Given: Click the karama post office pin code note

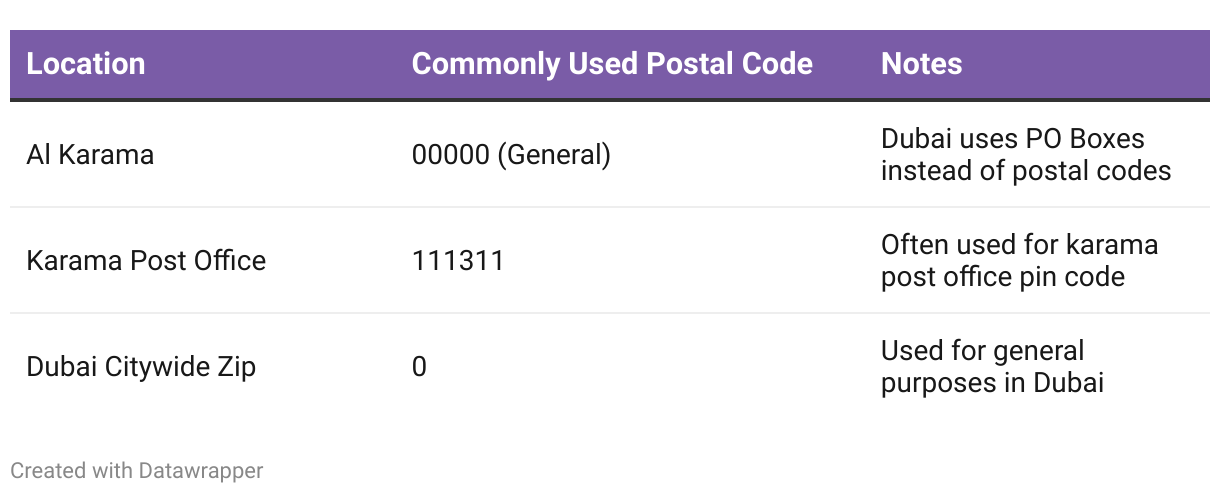Looking at the screenshot, I should [1019, 261].
